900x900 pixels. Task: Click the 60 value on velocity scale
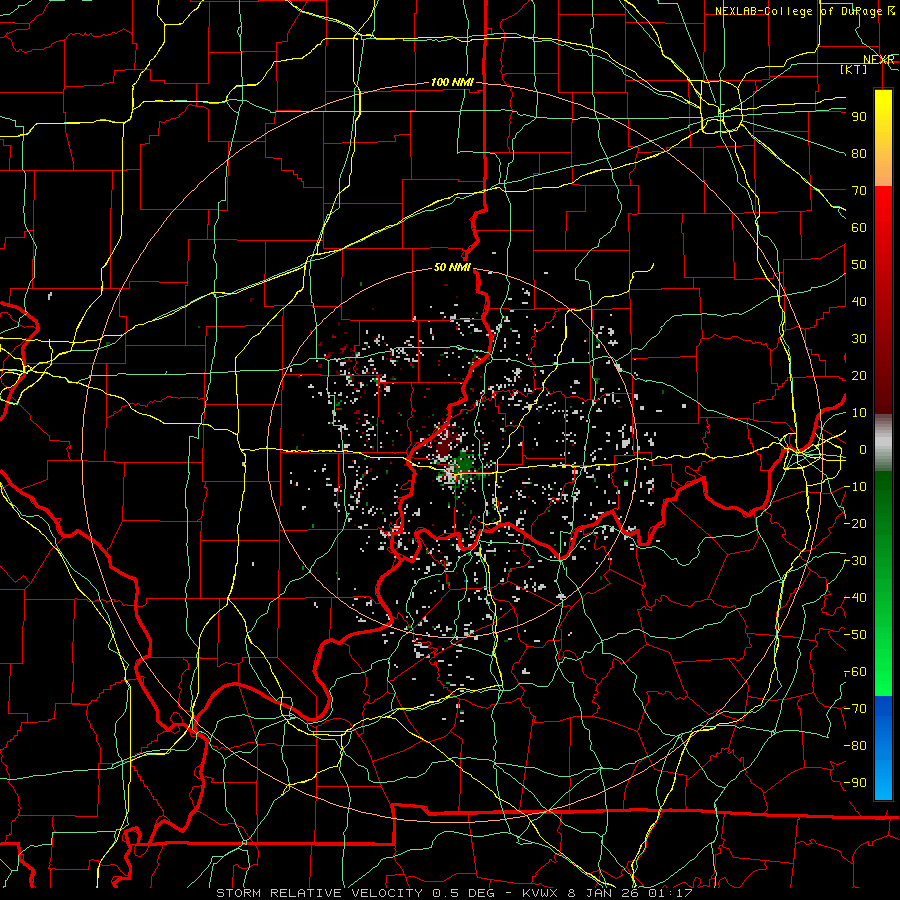tap(859, 227)
